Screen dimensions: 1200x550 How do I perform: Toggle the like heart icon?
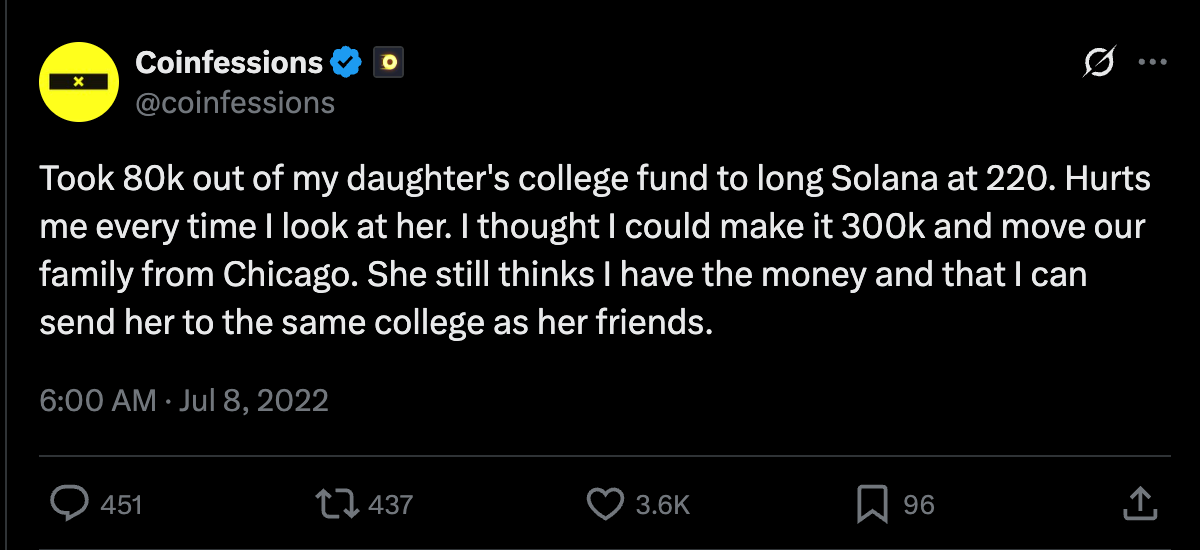tap(604, 504)
